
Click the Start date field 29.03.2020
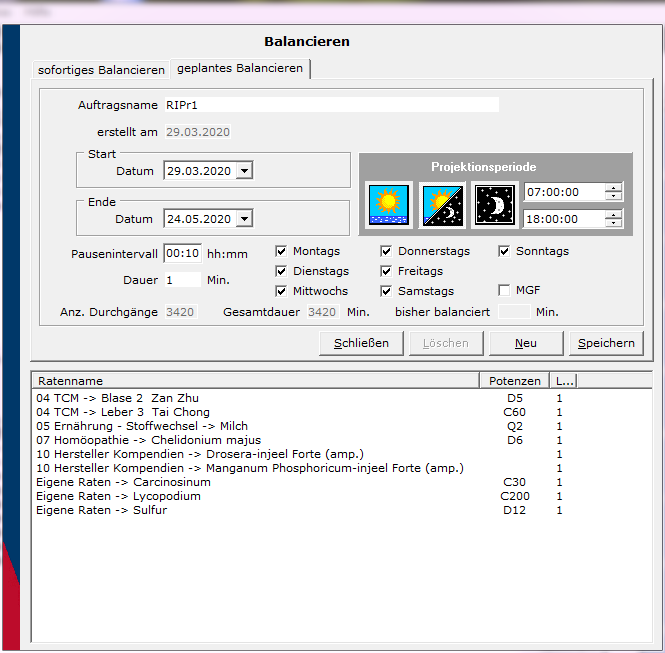click(x=200, y=171)
